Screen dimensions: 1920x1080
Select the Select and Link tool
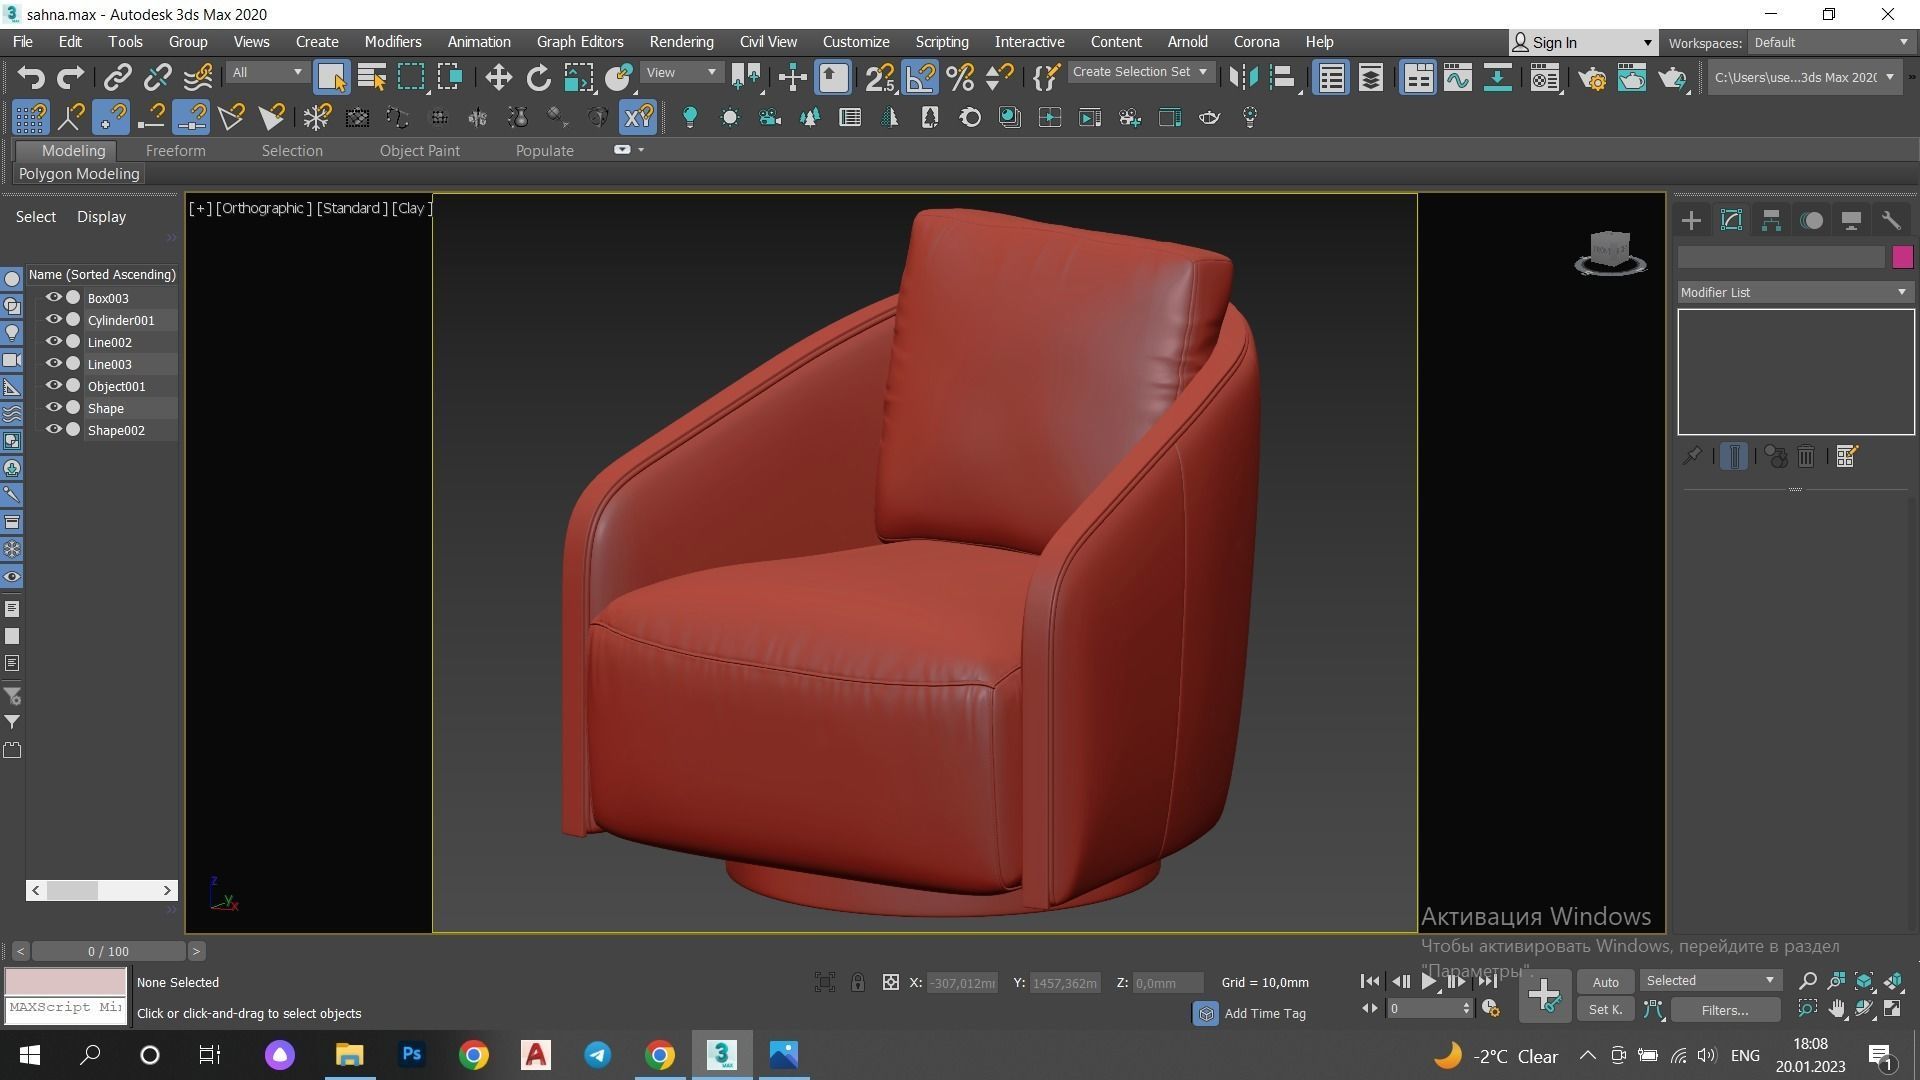(118, 78)
